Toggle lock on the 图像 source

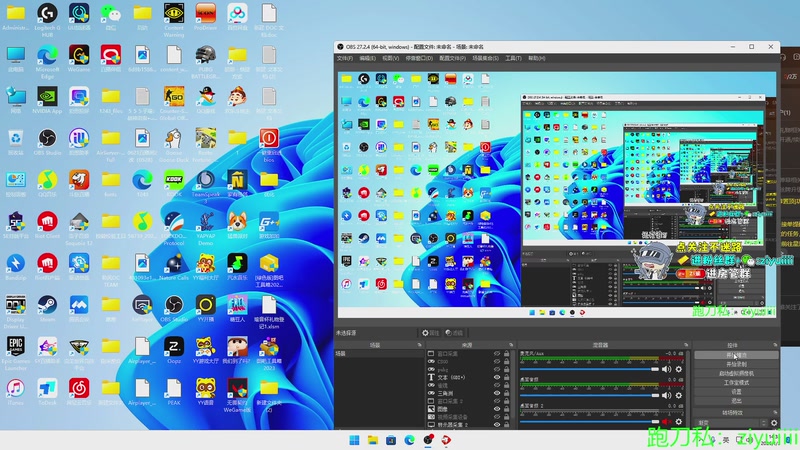pos(507,409)
